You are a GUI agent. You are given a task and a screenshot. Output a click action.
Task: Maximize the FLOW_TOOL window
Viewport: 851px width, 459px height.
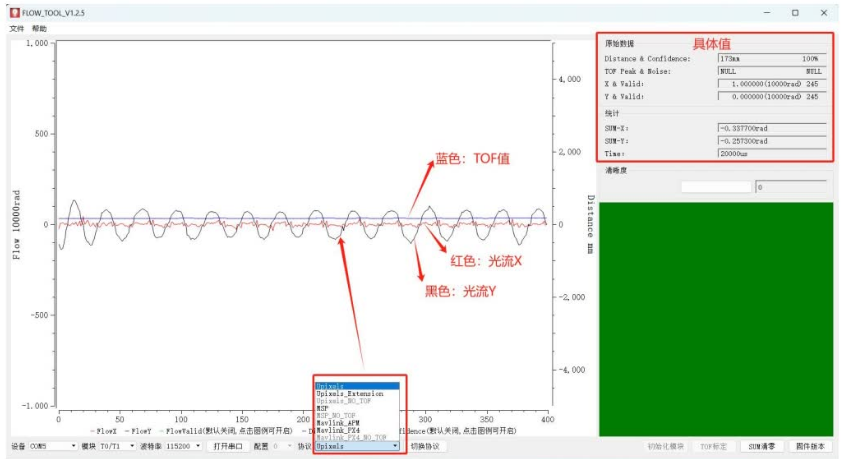coord(795,12)
